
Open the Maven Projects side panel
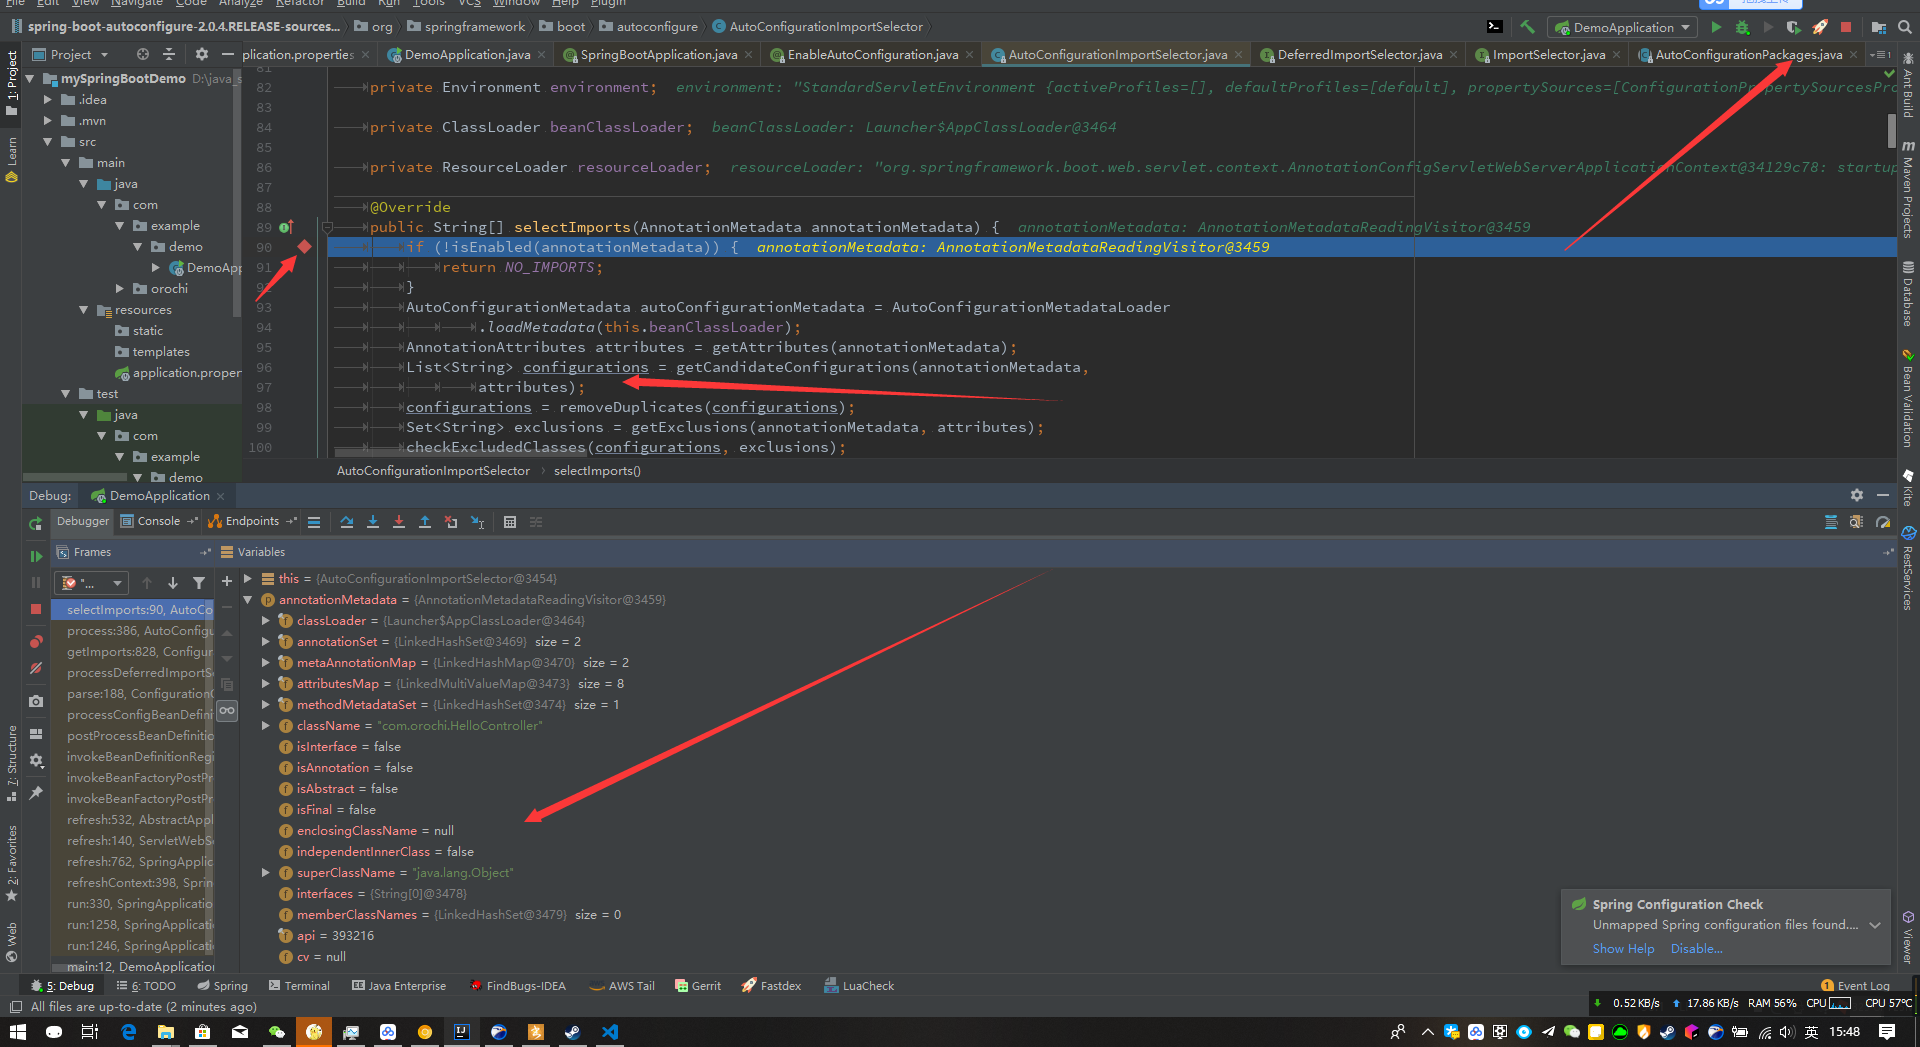tap(1908, 190)
